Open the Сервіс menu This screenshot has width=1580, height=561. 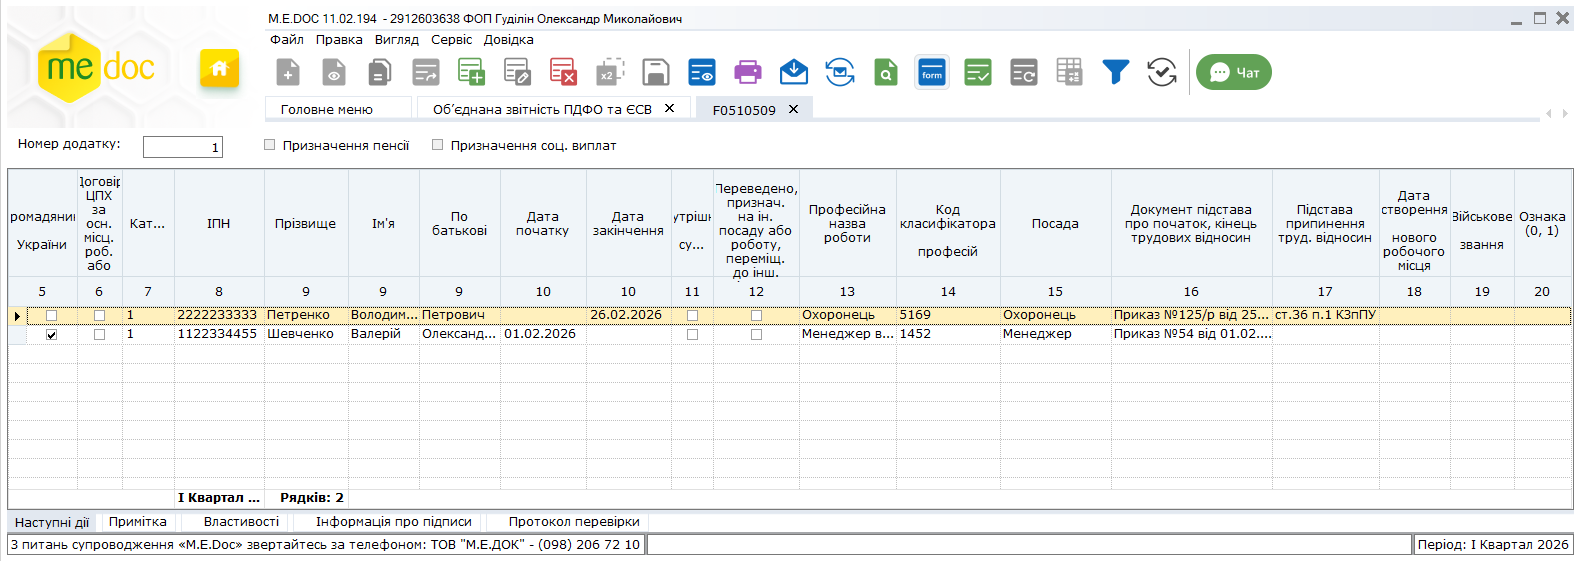(451, 40)
